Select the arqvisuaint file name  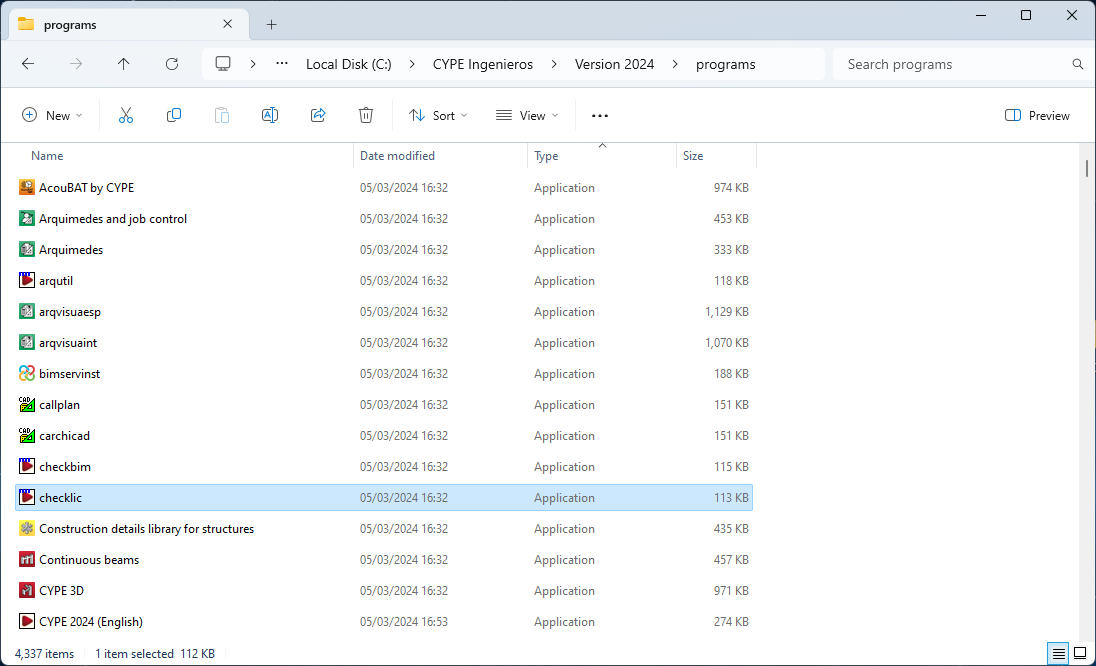pos(68,342)
